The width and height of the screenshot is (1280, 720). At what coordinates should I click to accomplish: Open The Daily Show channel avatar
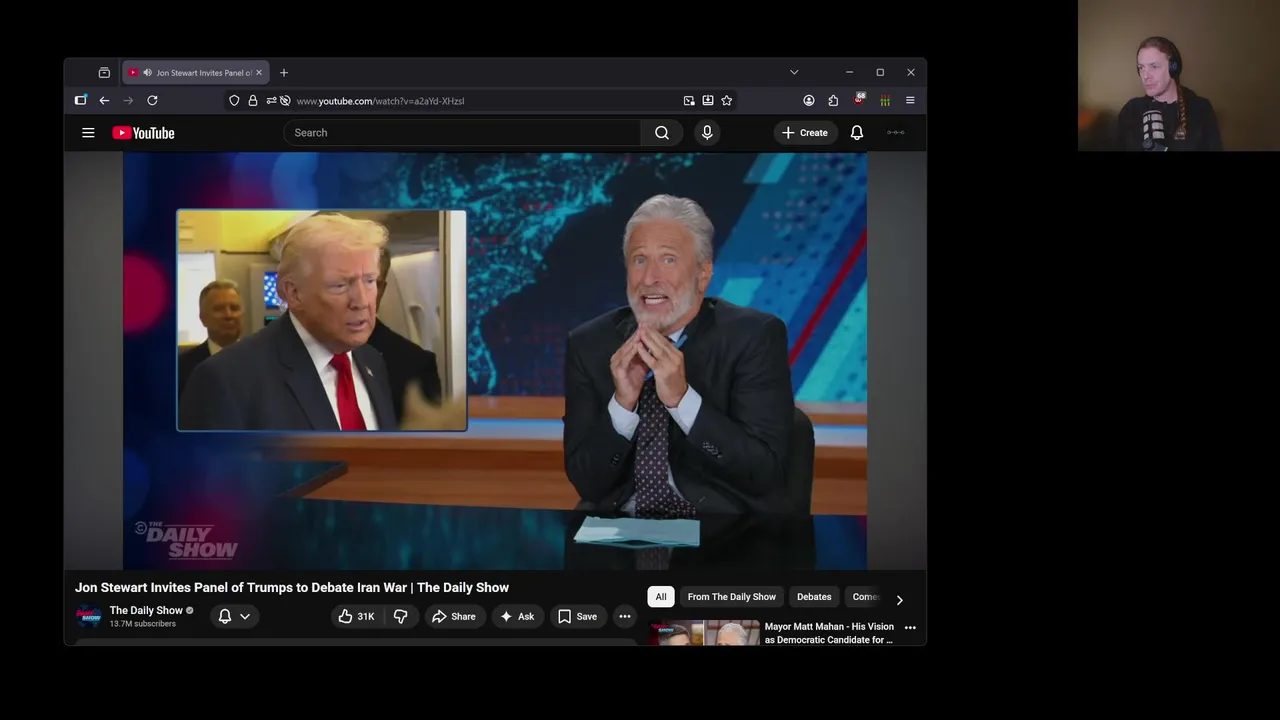click(89, 616)
